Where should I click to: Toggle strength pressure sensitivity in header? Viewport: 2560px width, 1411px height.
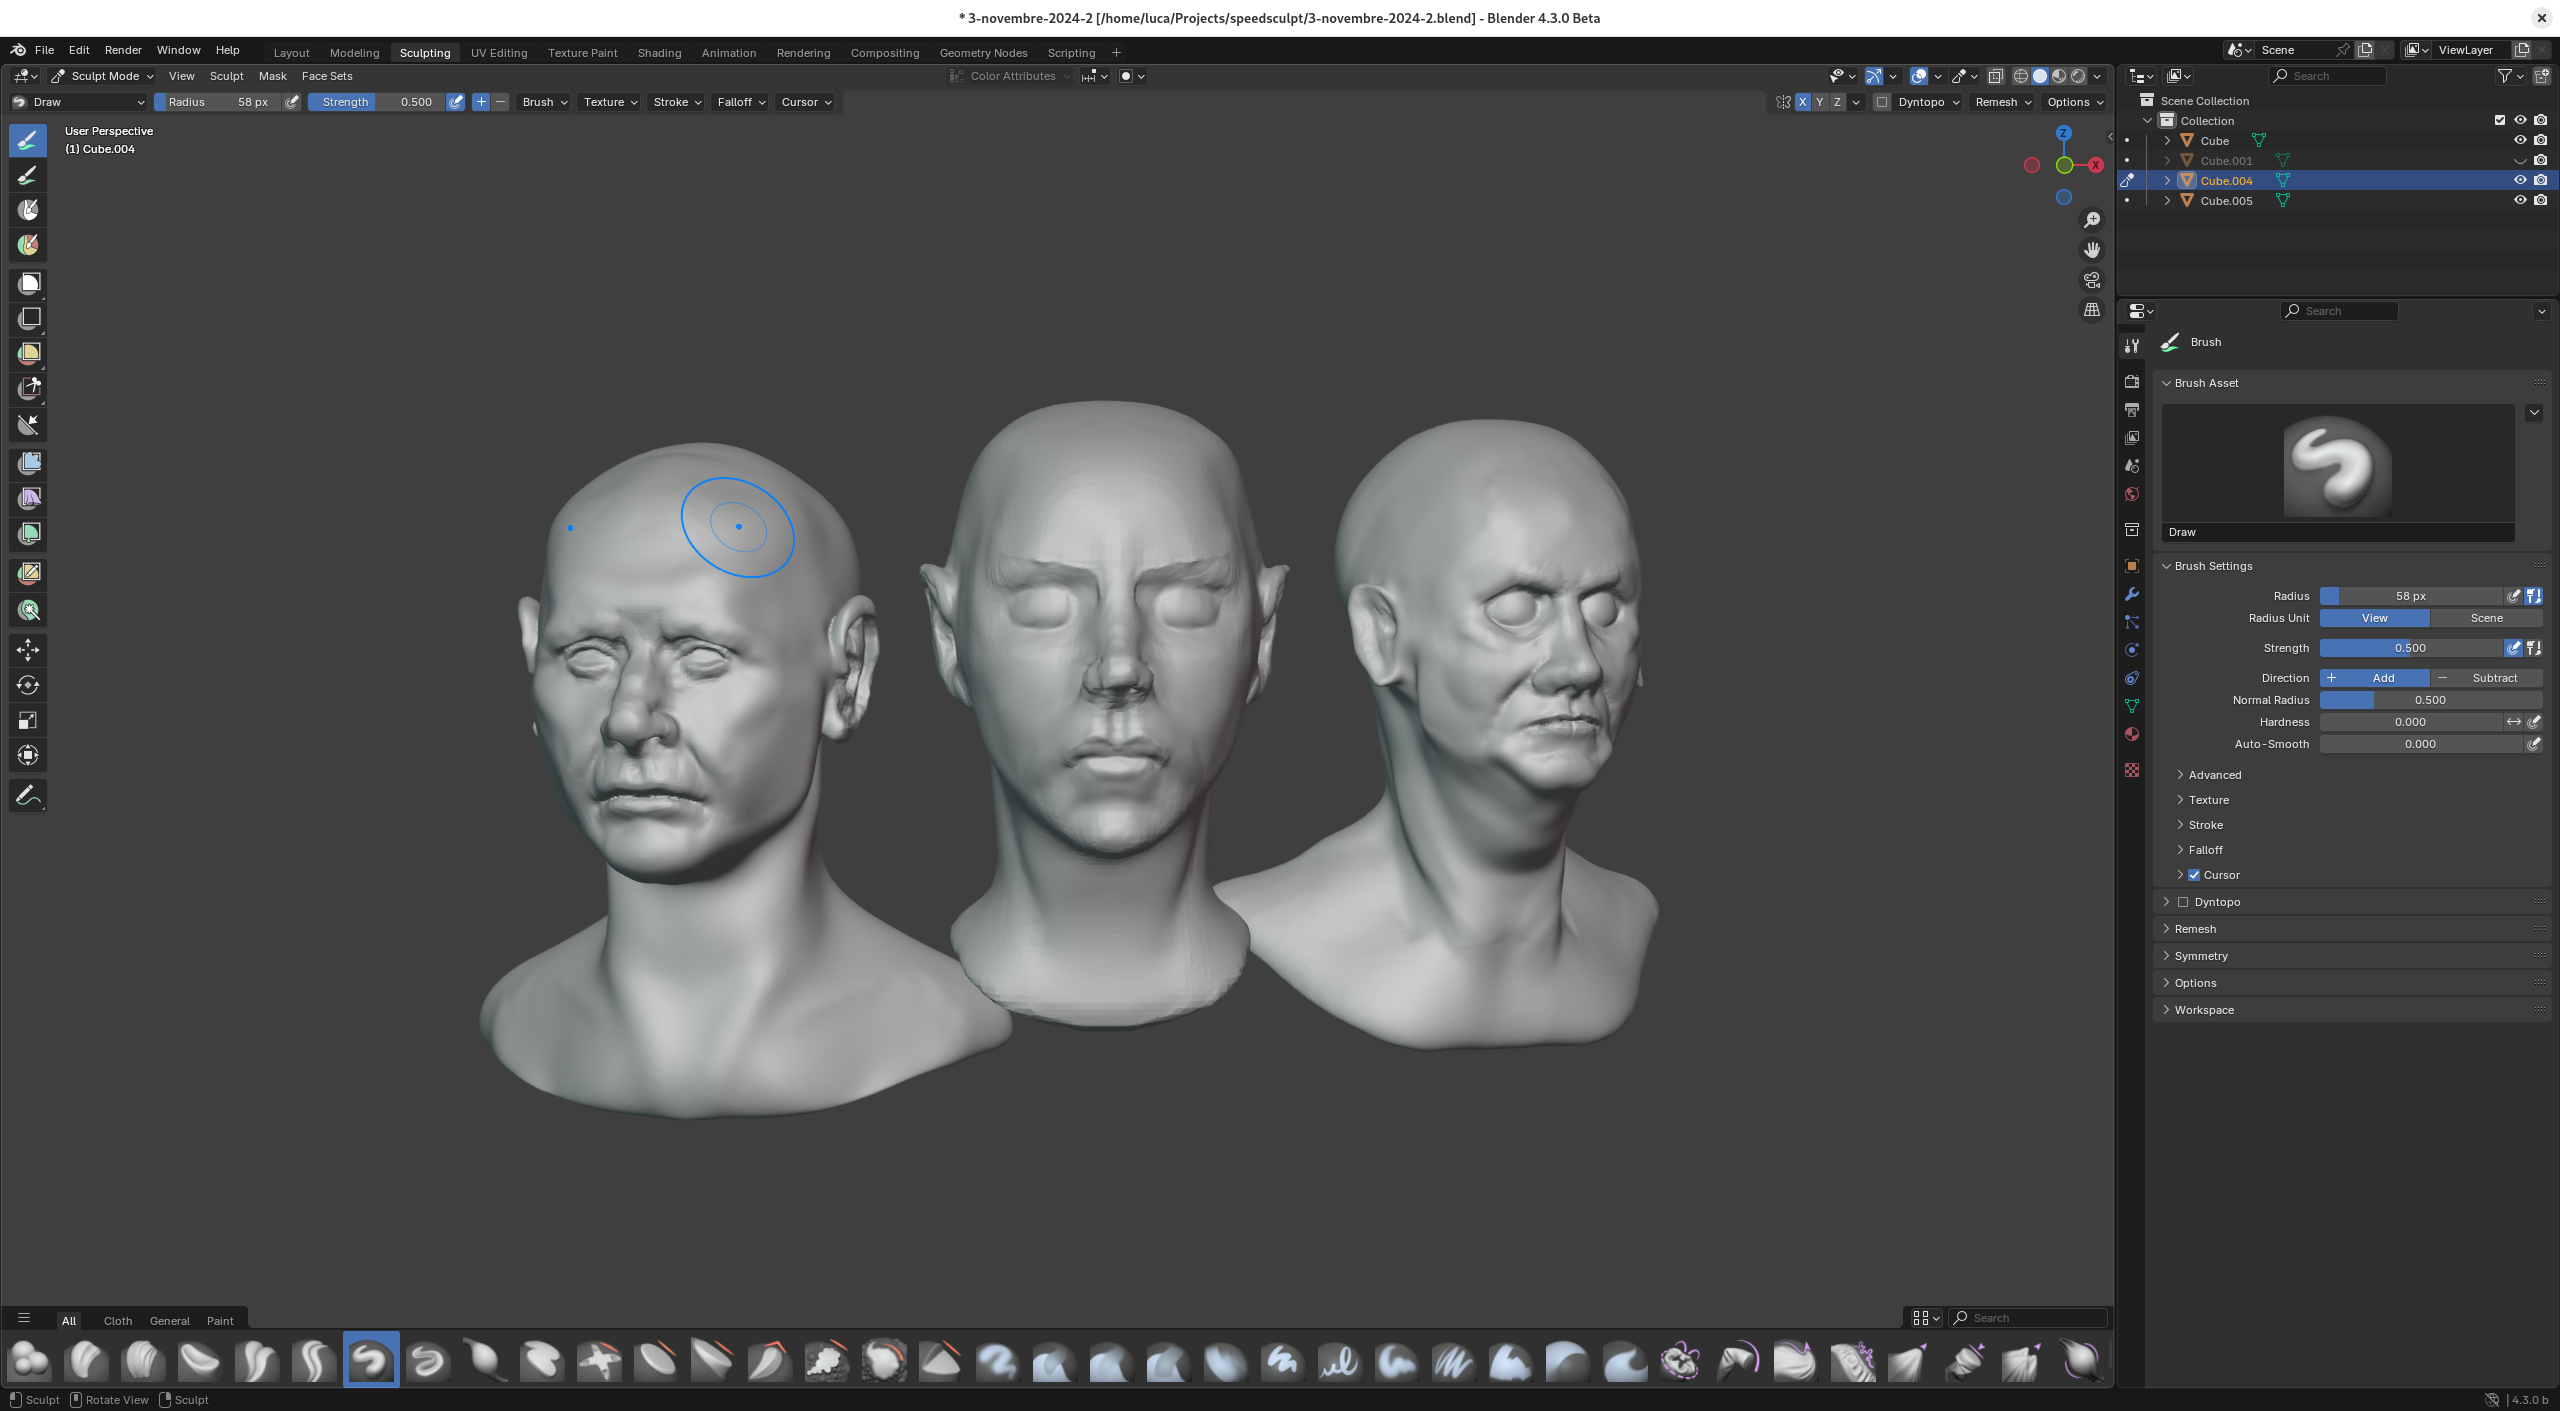456,102
